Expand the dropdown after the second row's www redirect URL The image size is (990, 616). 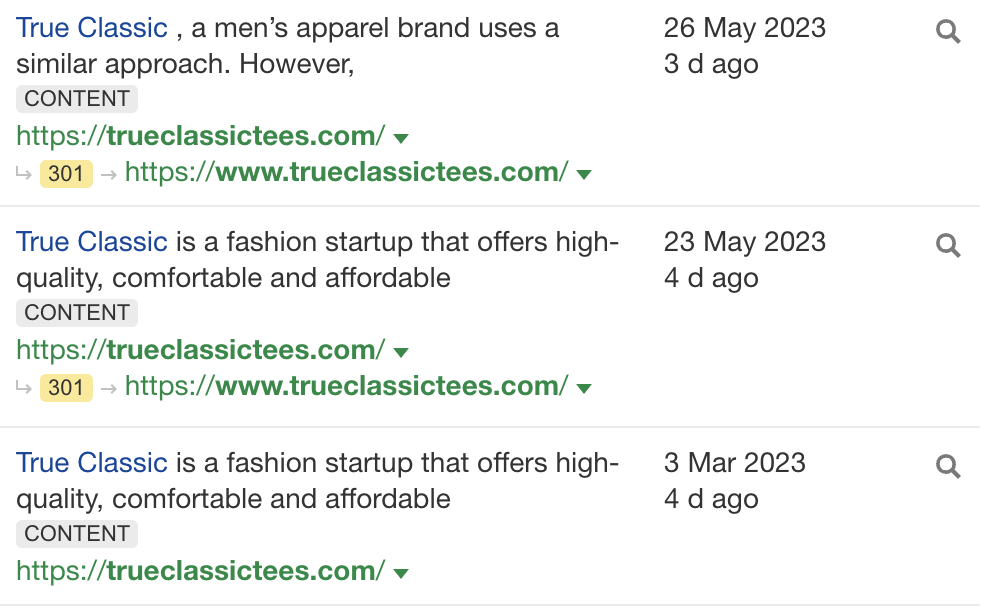[x=584, y=388]
